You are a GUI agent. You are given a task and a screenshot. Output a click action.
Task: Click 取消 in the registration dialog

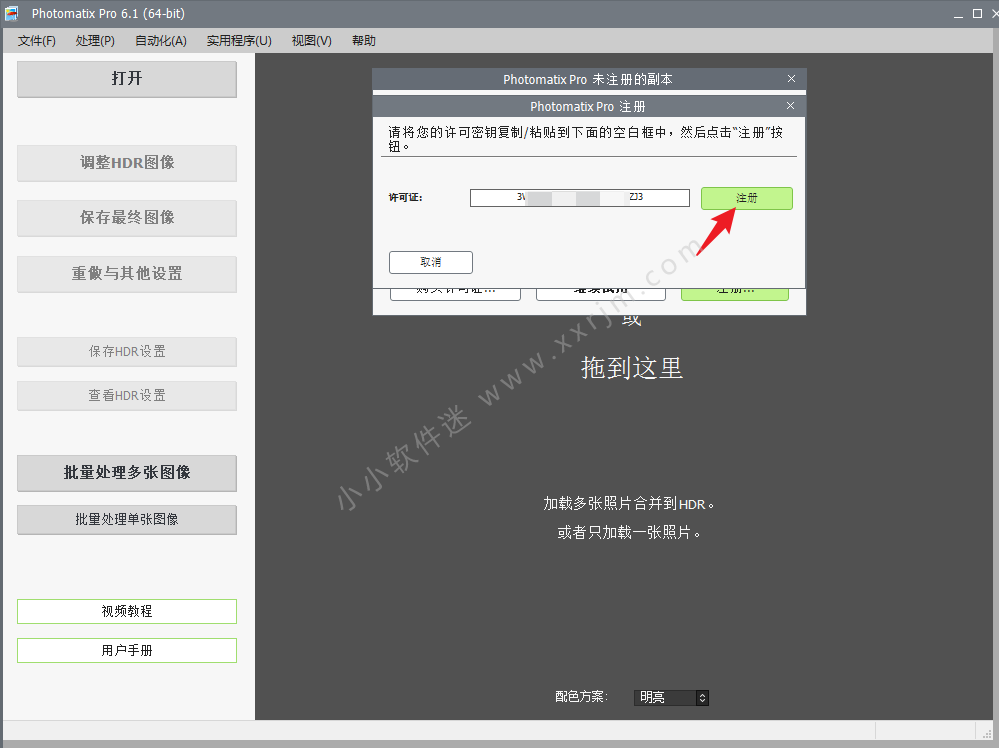(430, 262)
